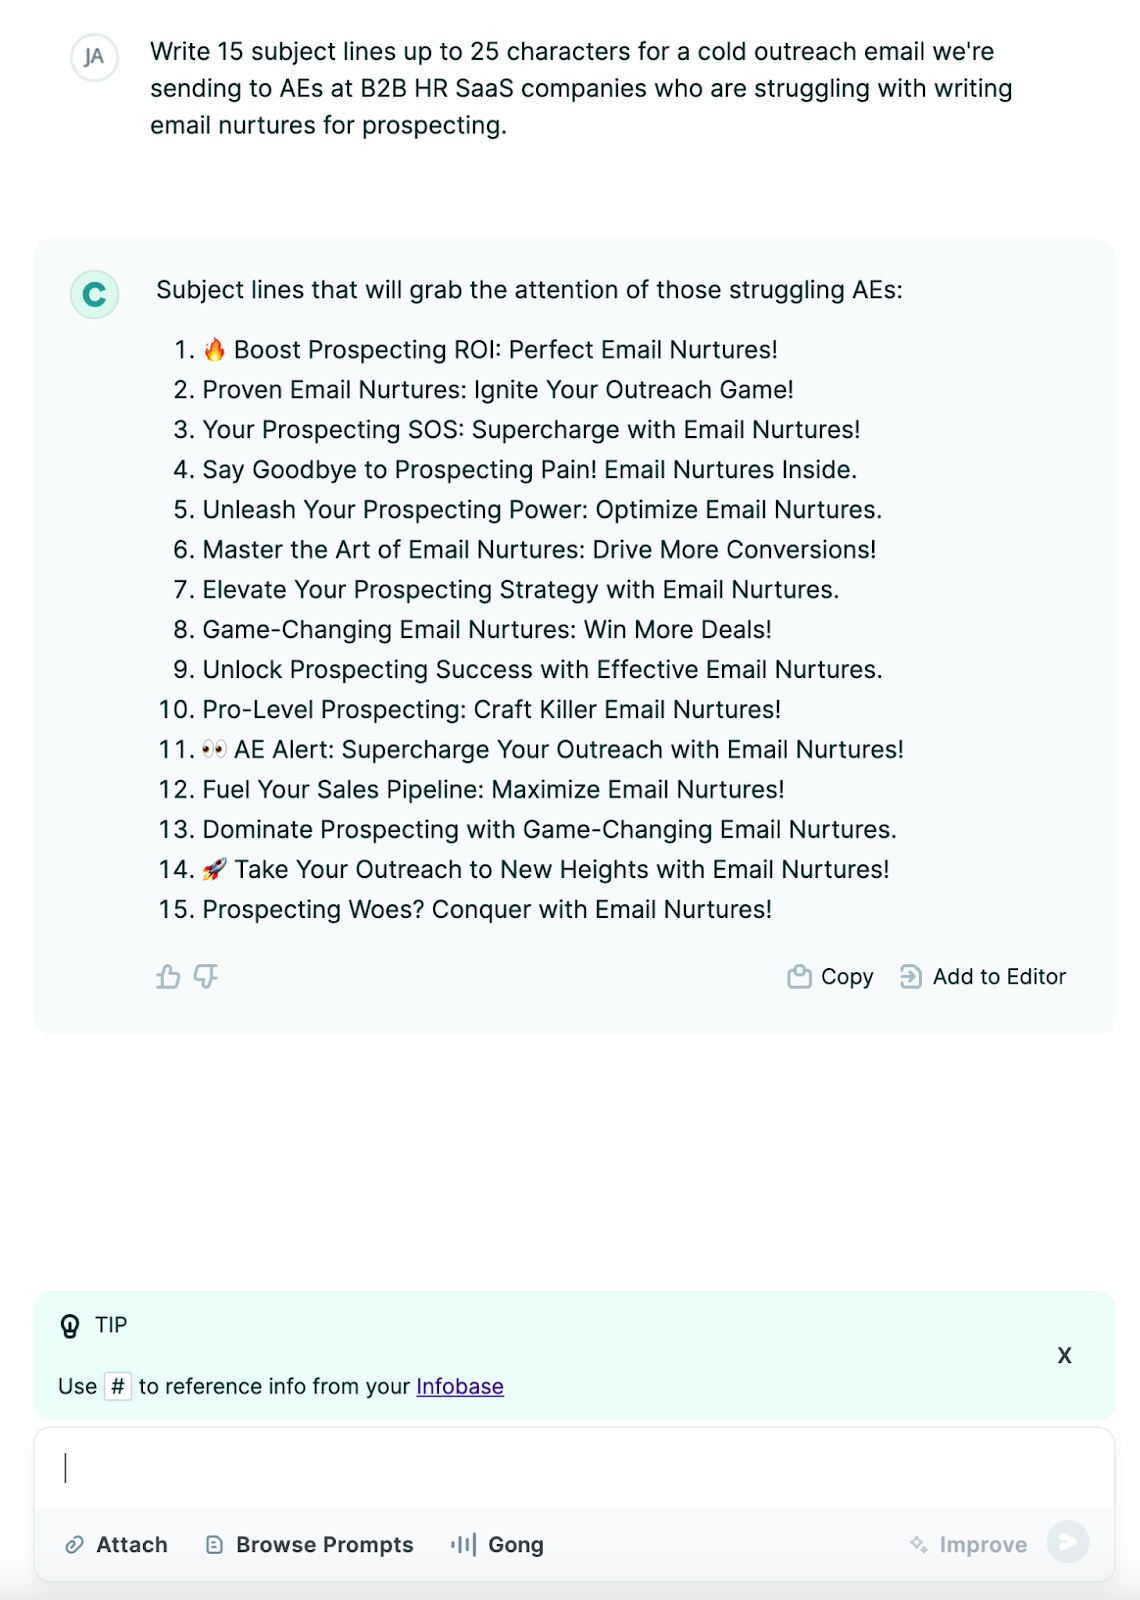Give a thumbs up on the response
1140x1600 pixels.
click(168, 976)
